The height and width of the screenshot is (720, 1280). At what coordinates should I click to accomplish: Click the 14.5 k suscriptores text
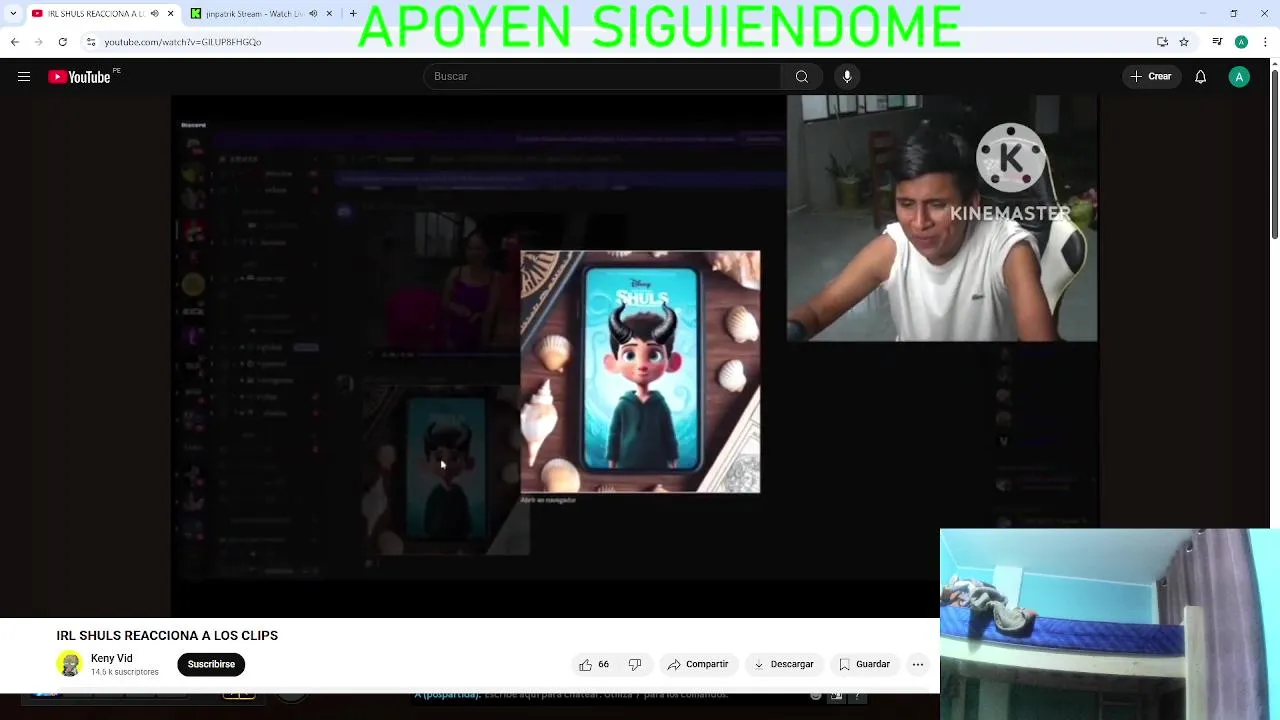point(125,672)
